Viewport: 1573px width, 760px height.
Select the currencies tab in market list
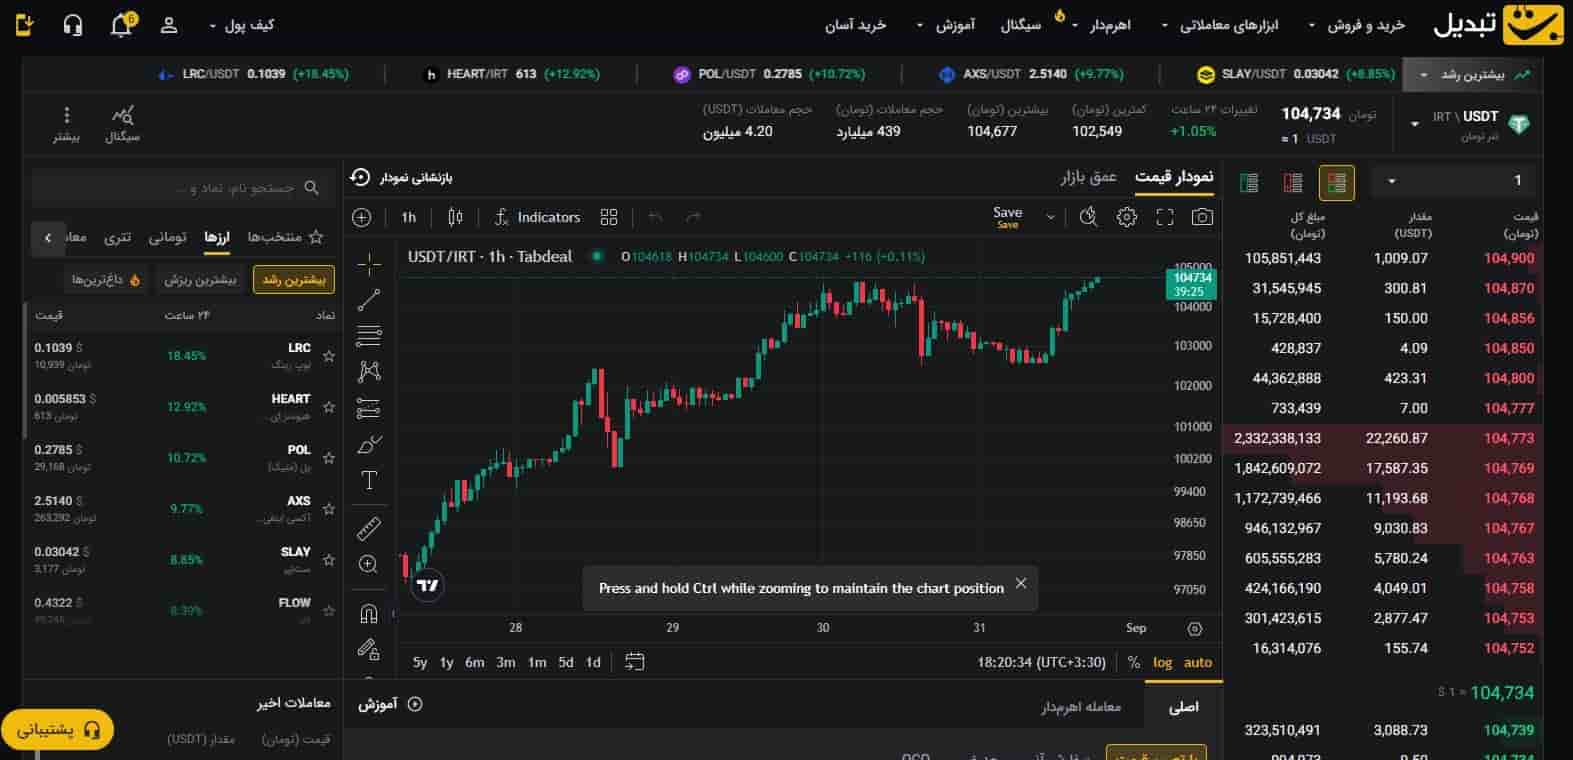[x=217, y=237]
